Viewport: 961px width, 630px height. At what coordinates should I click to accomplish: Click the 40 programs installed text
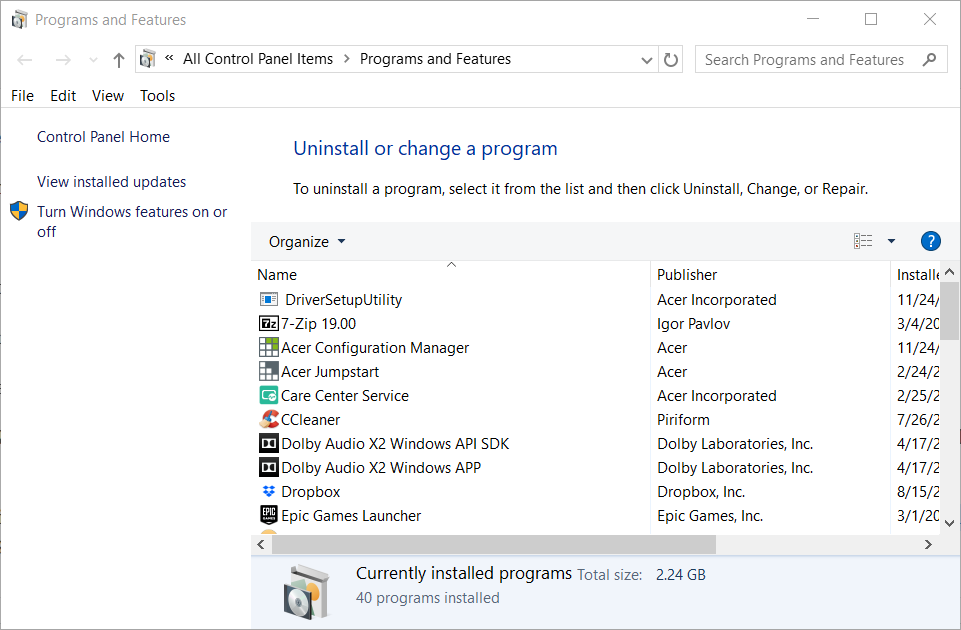pyautogui.click(x=428, y=598)
